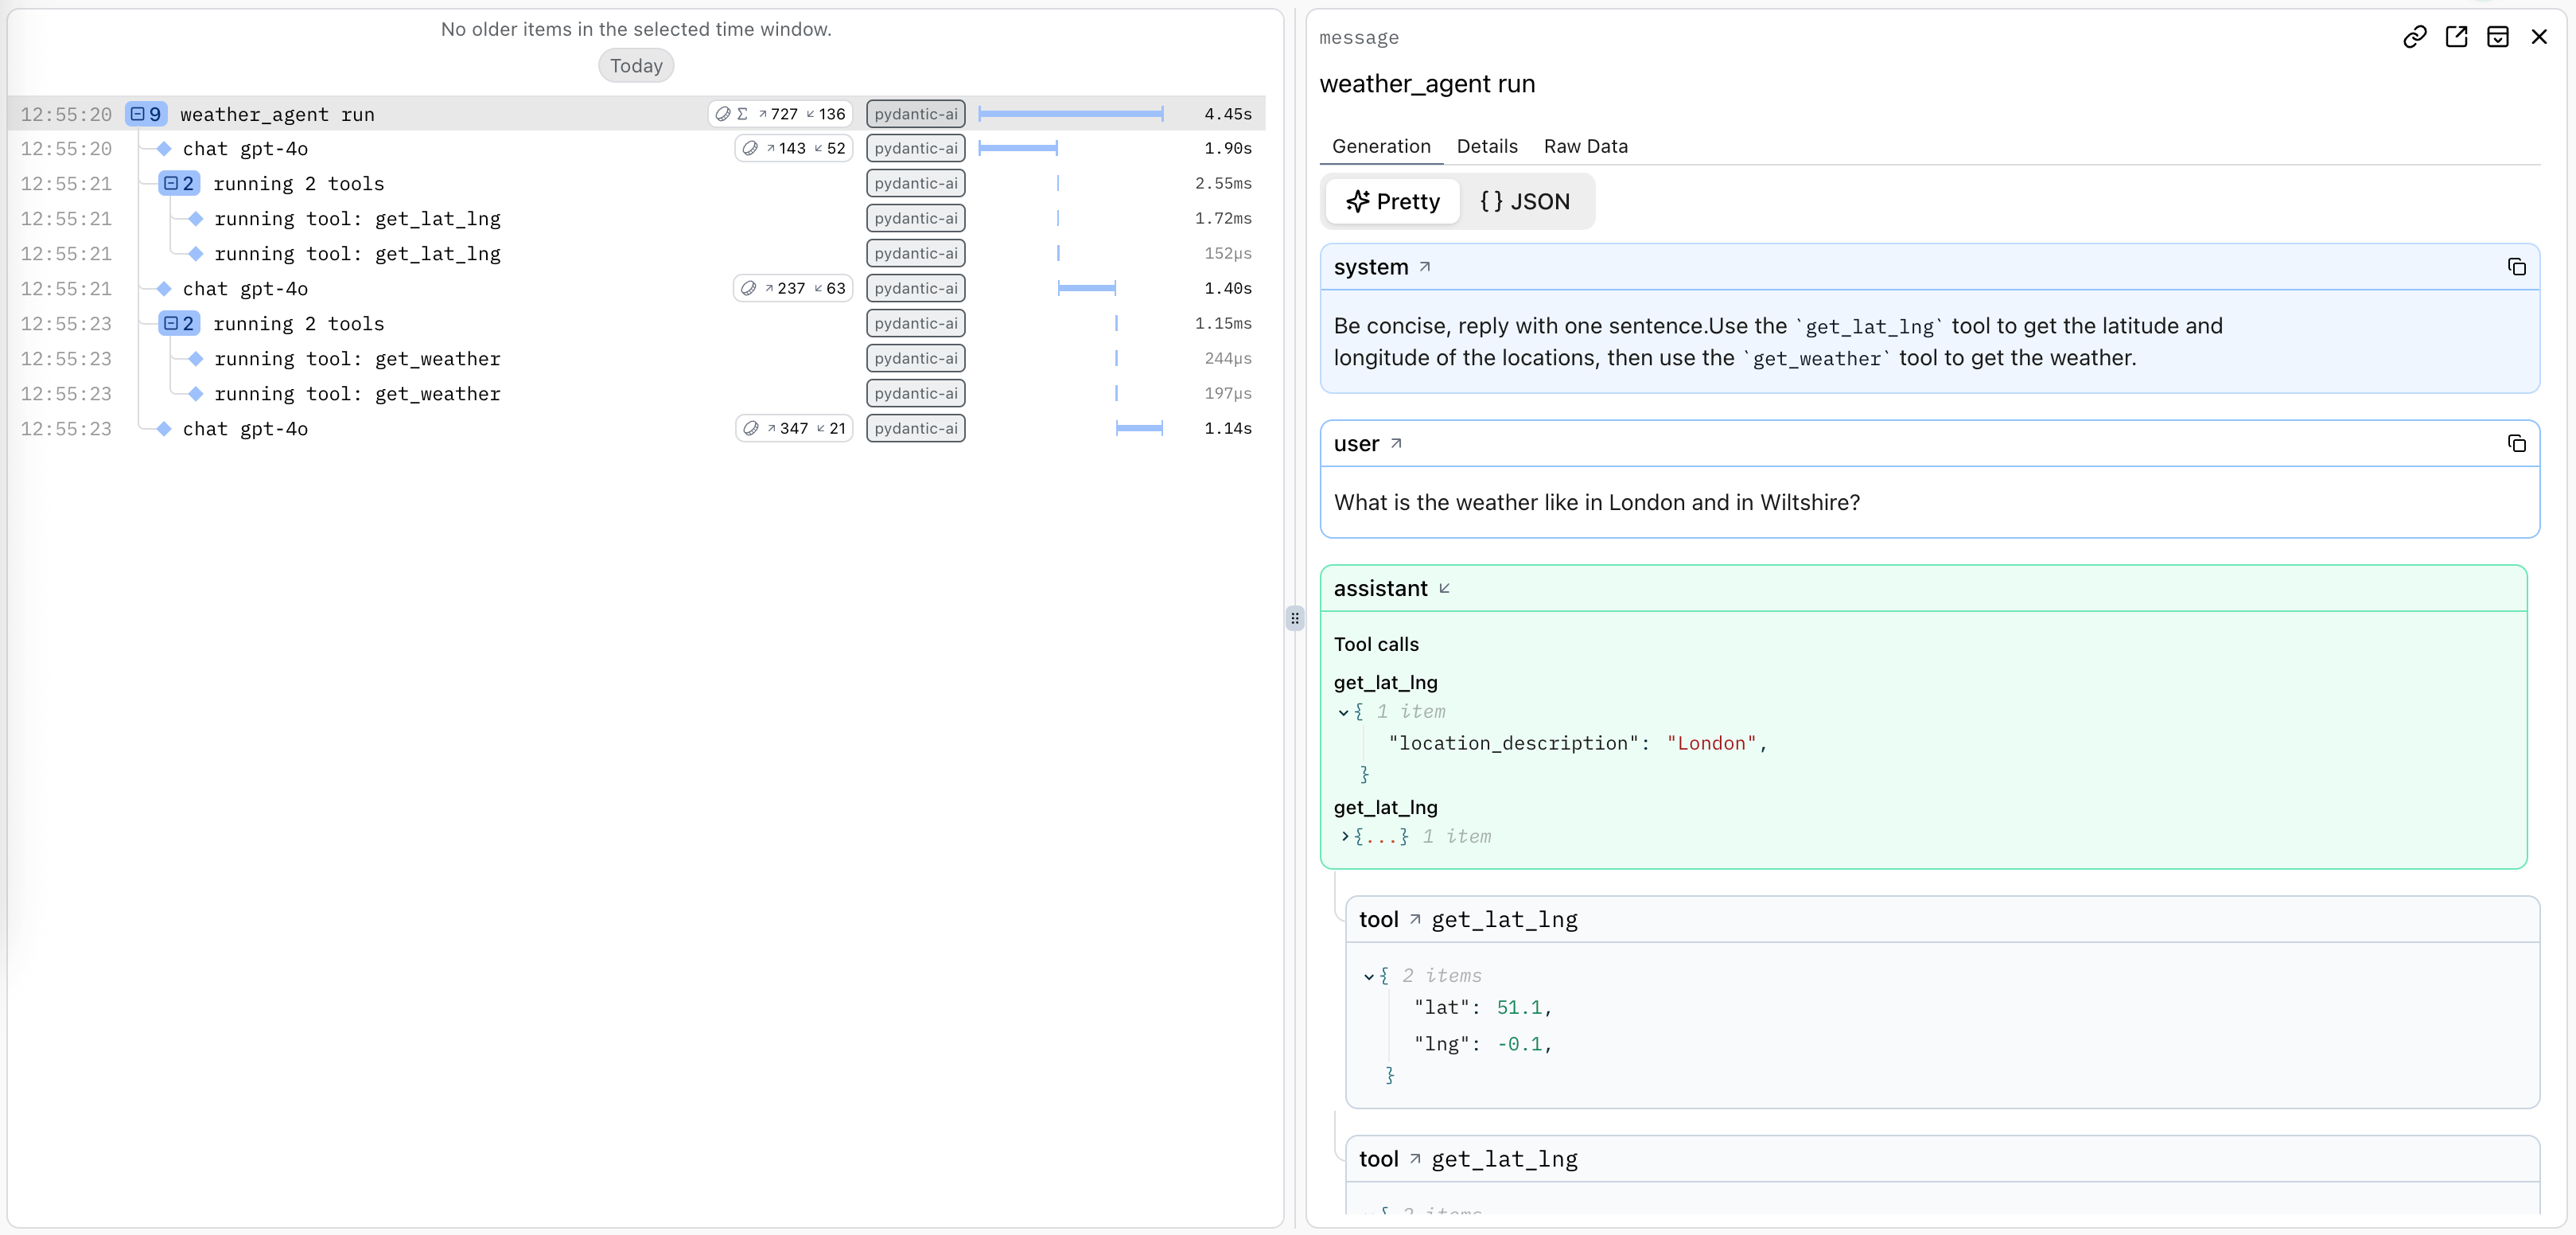Click the arrow icon beside the user label
The height and width of the screenshot is (1235, 2576).
pyautogui.click(x=1396, y=443)
